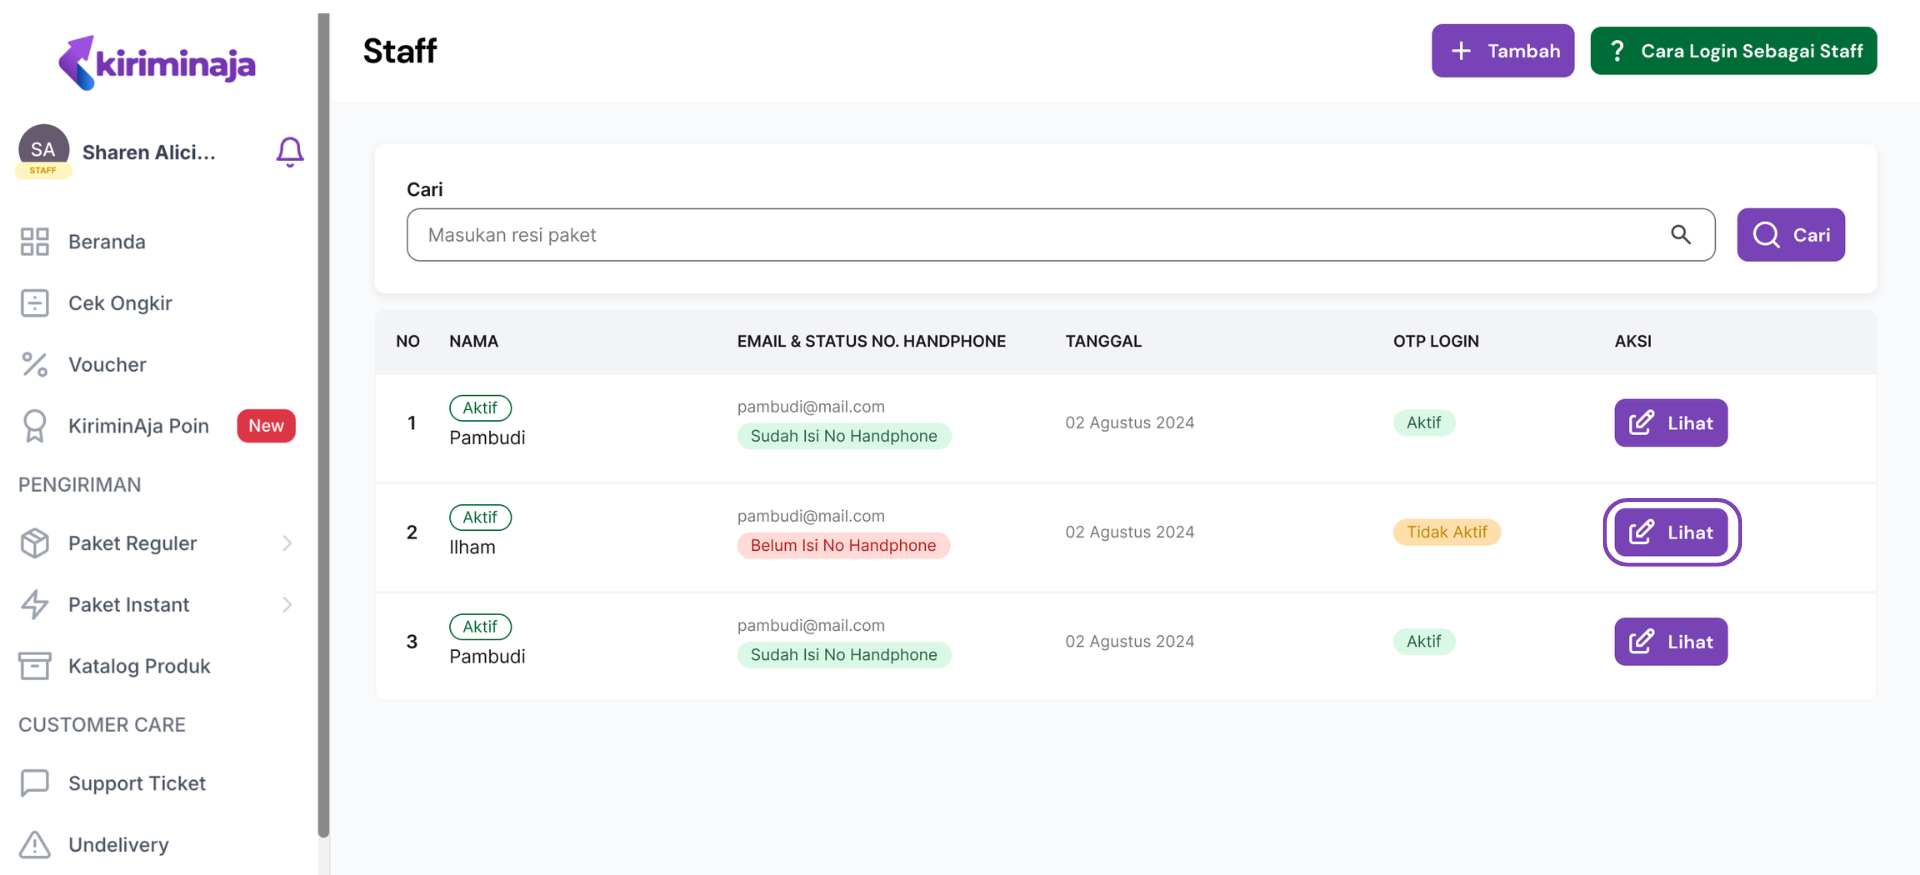Click the SA user avatar

[x=43, y=150]
